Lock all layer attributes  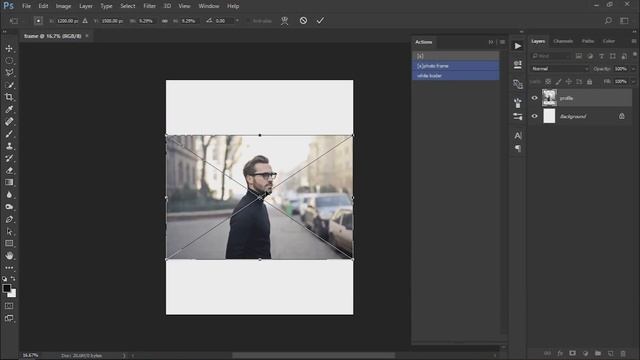tap(589, 82)
